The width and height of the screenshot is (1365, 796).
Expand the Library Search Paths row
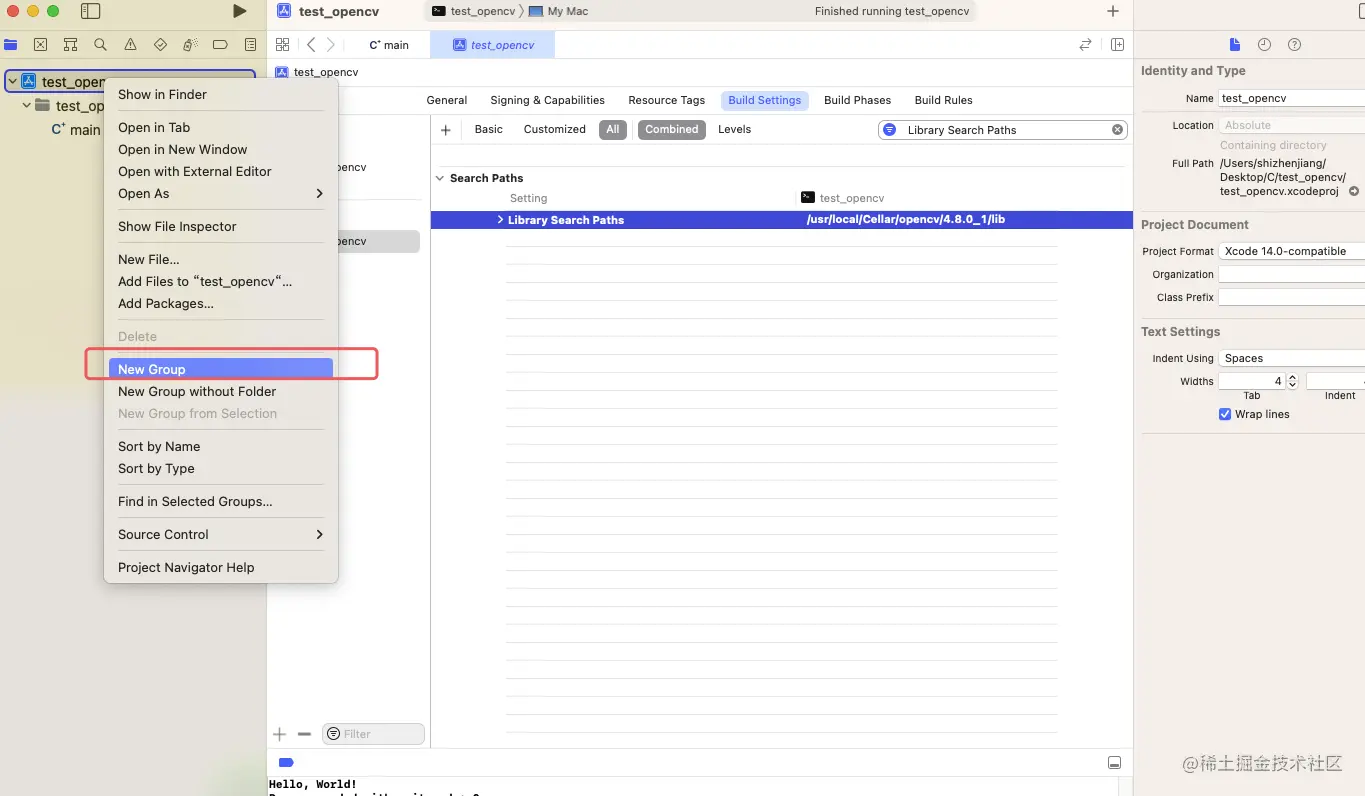tap(500, 220)
